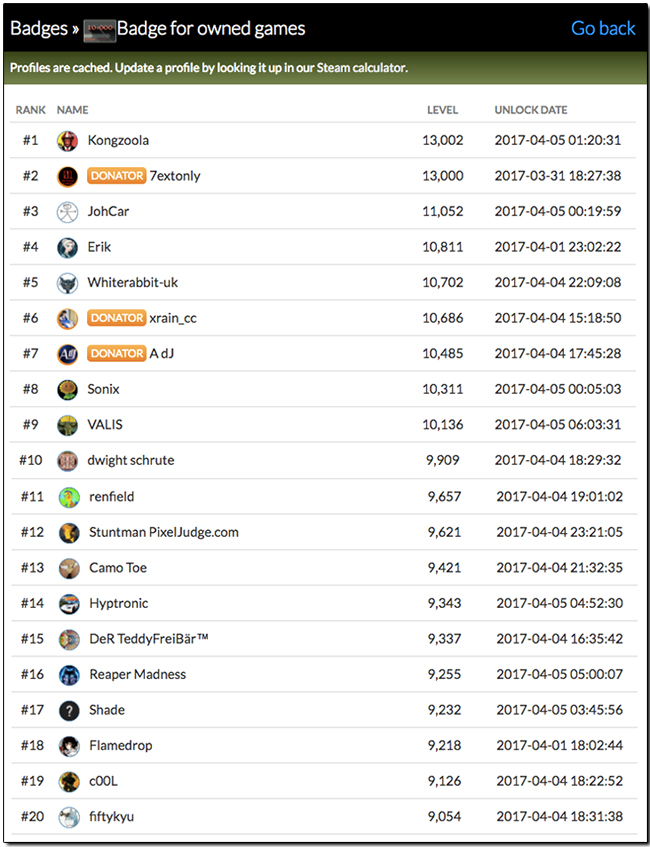The height and width of the screenshot is (847, 650).
Task: Click Erik's avatar icon
Action: 67,247
